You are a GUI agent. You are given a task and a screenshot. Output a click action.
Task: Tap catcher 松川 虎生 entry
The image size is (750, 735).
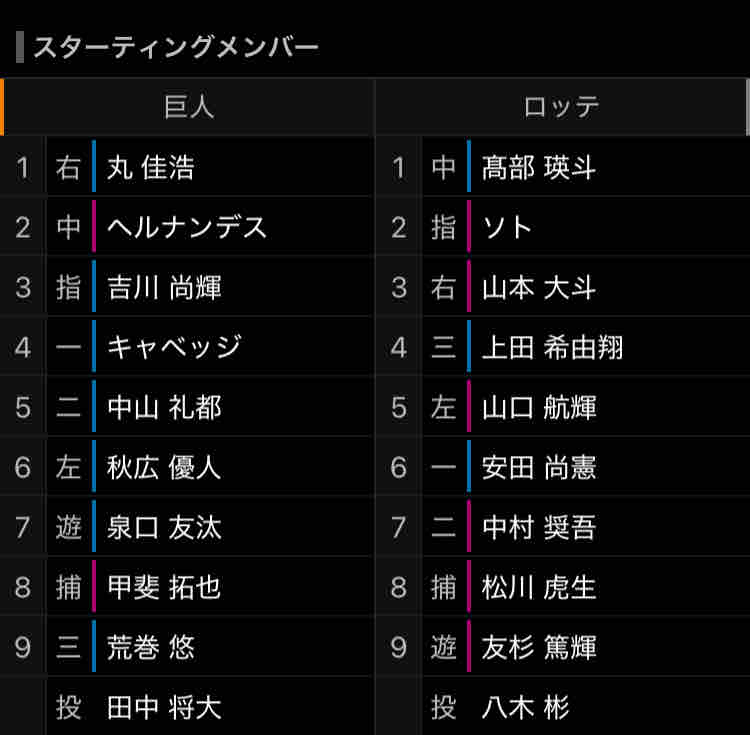coord(539,587)
